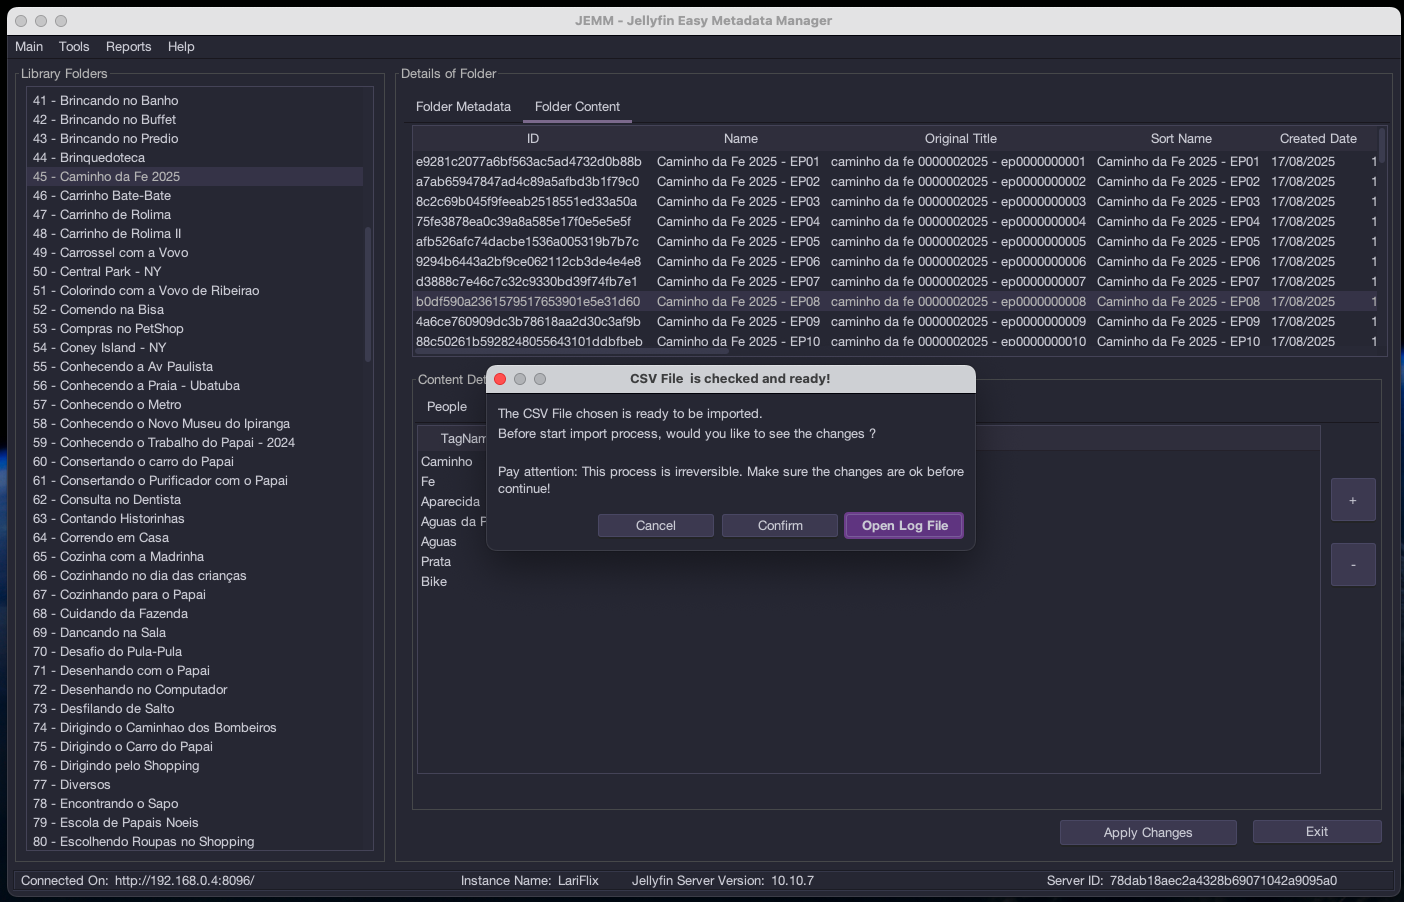The height and width of the screenshot is (902, 1404).
Task: Open the Reports menu
Action: (x=128, y=47)
